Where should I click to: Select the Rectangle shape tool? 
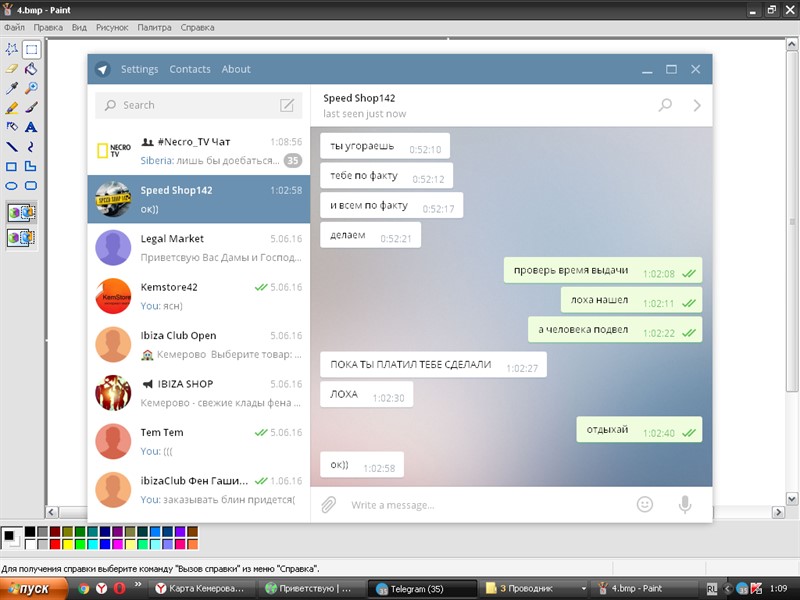(12, 166)
